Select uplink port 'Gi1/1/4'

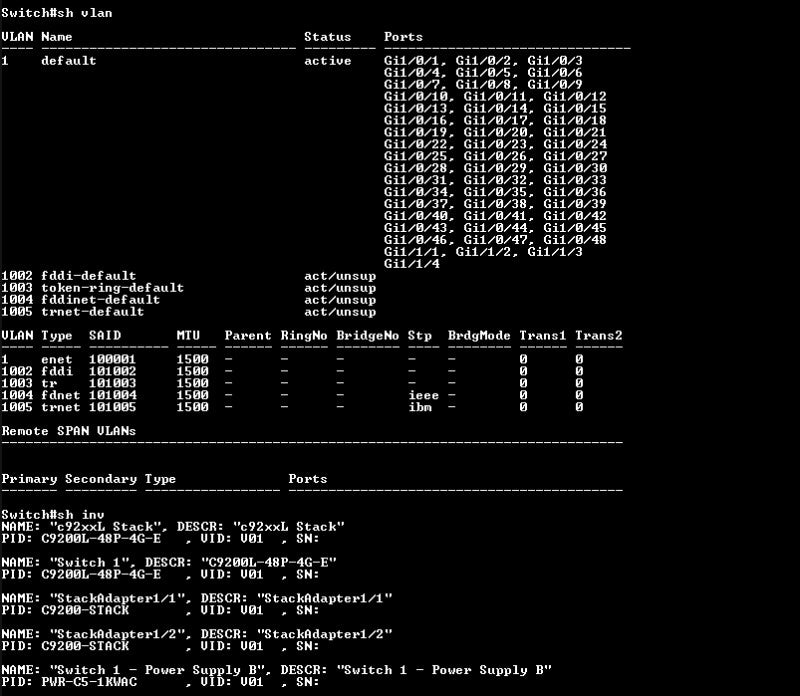click(x=412, y=264)
